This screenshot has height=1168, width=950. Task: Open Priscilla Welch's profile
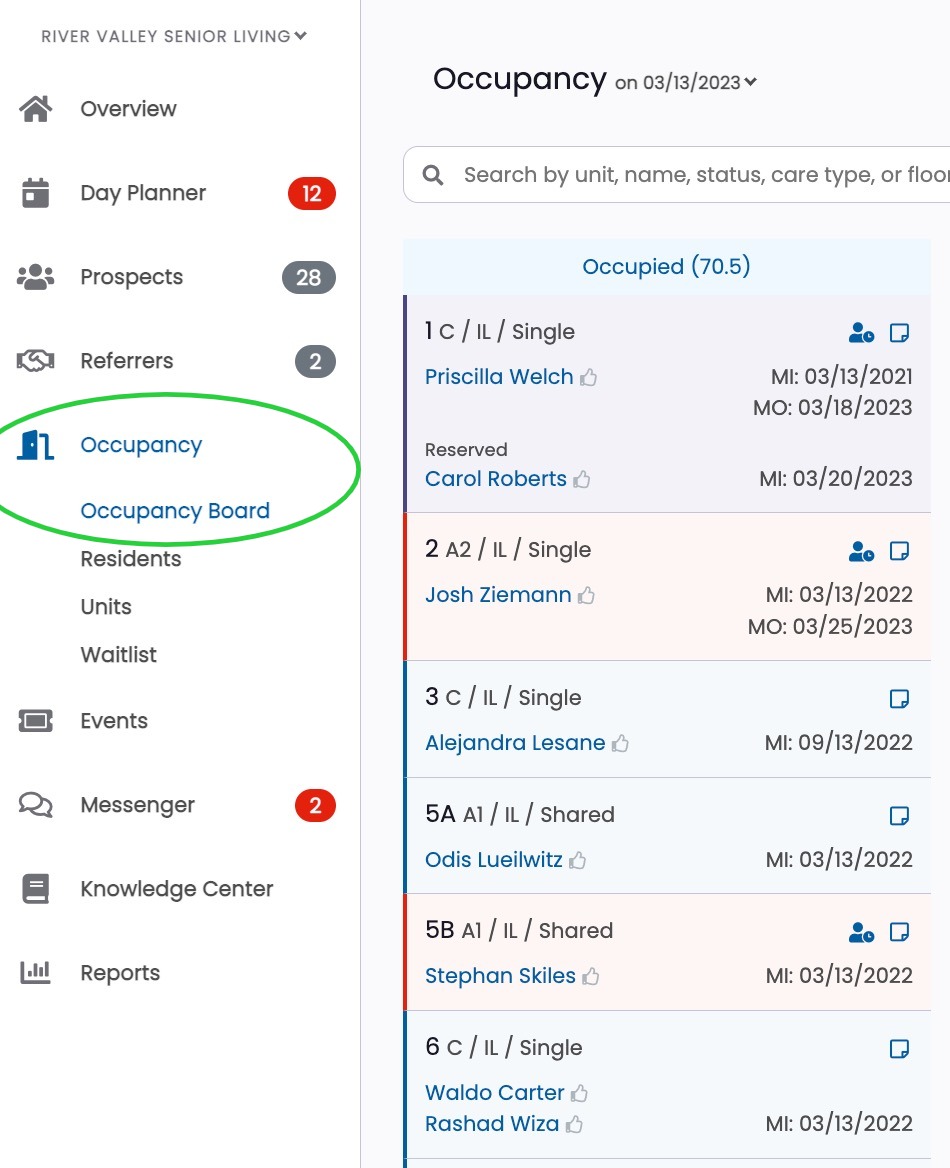coord(498,377)
